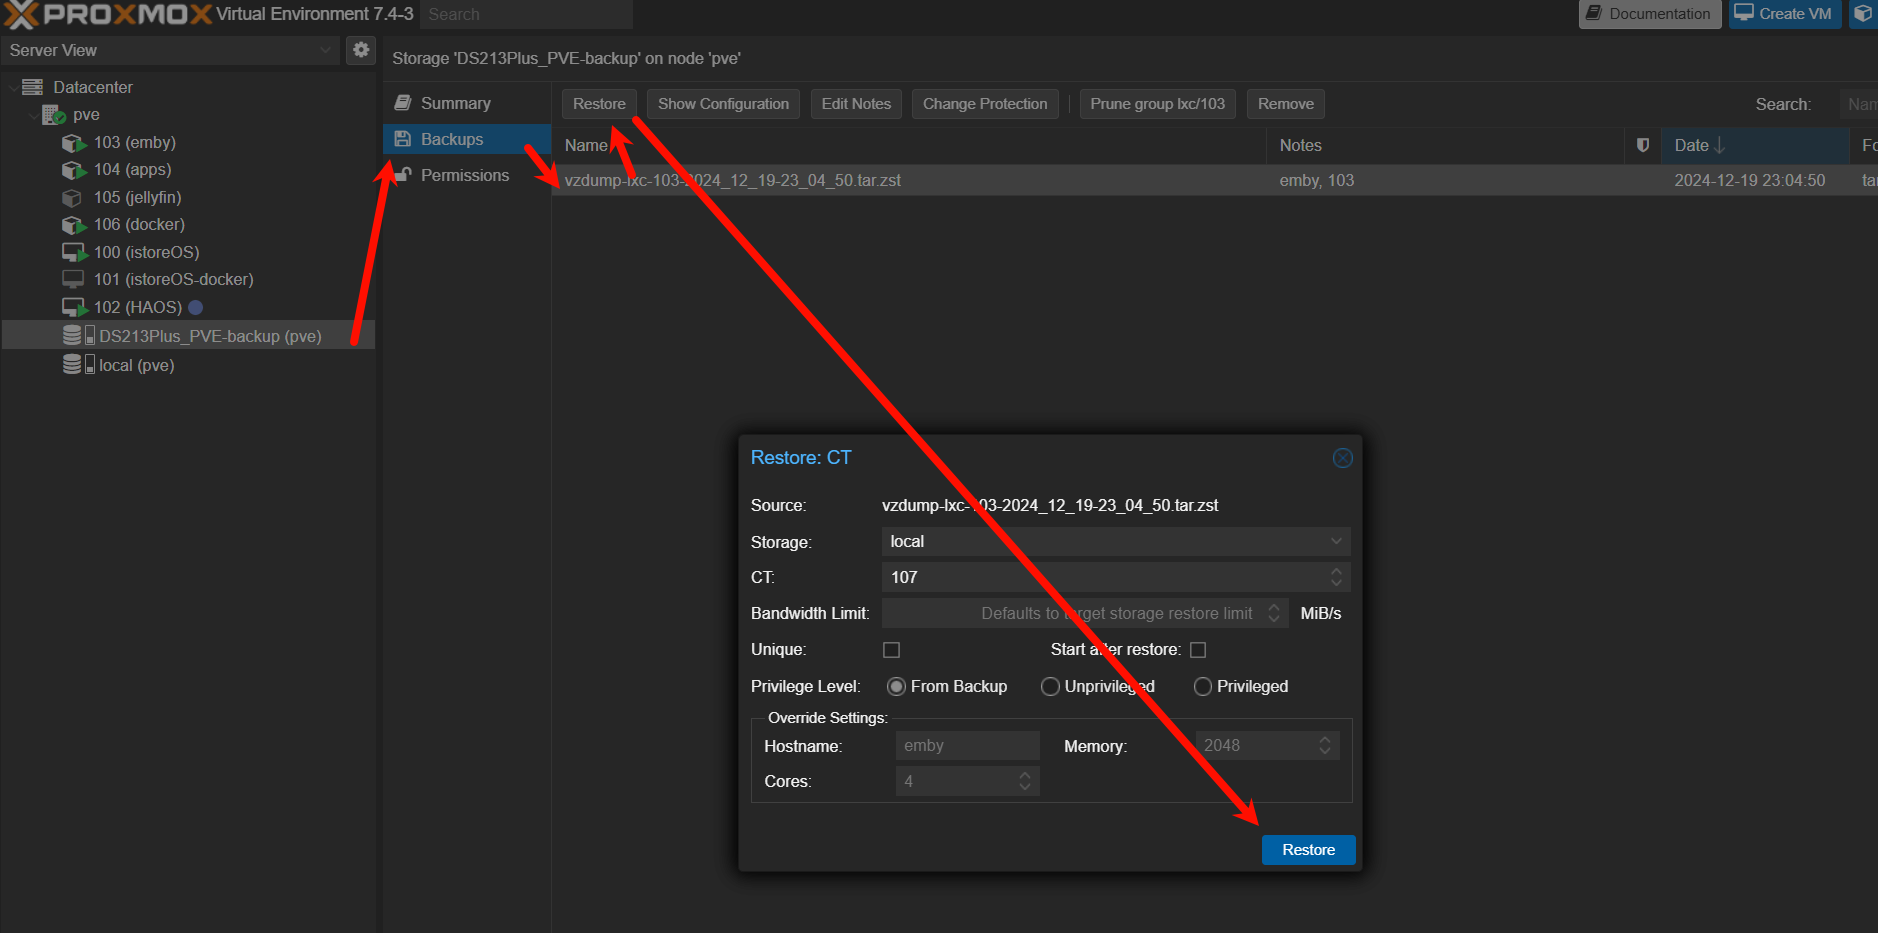Select Privileged privilege level
The width and height of the screenshot is (1878, 933).
click(x=1203, y=686)
